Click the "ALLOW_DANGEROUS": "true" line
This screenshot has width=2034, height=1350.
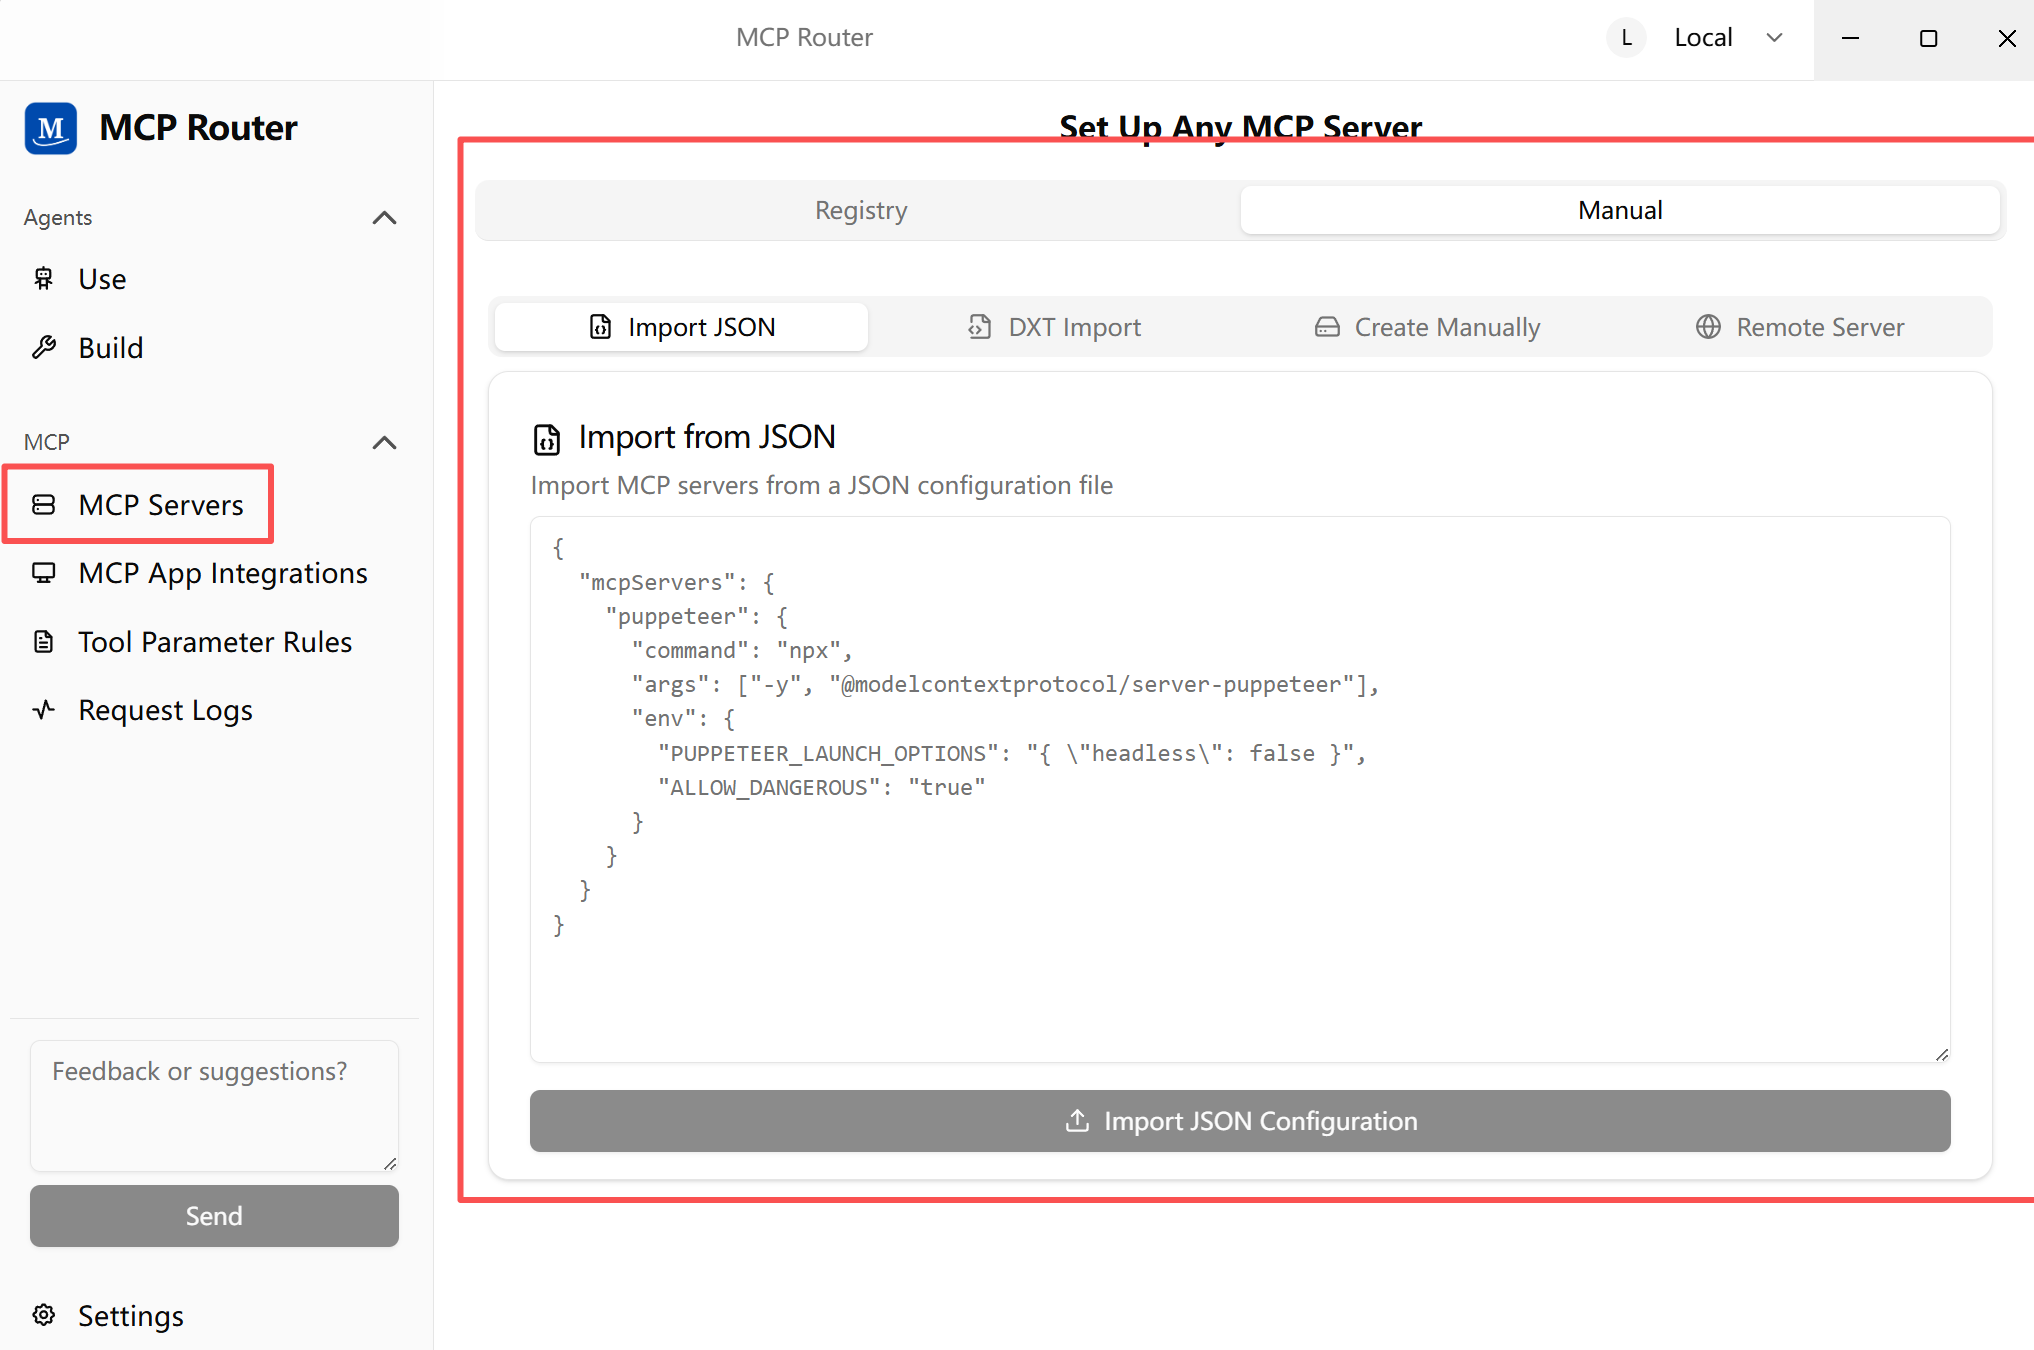(x=821, y=788)
